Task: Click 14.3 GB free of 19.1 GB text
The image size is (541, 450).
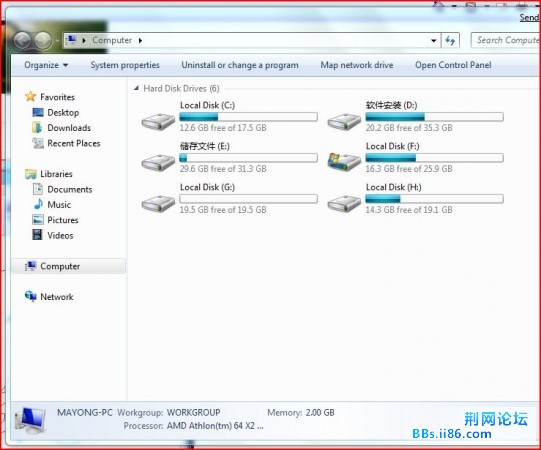Action: 409,210
